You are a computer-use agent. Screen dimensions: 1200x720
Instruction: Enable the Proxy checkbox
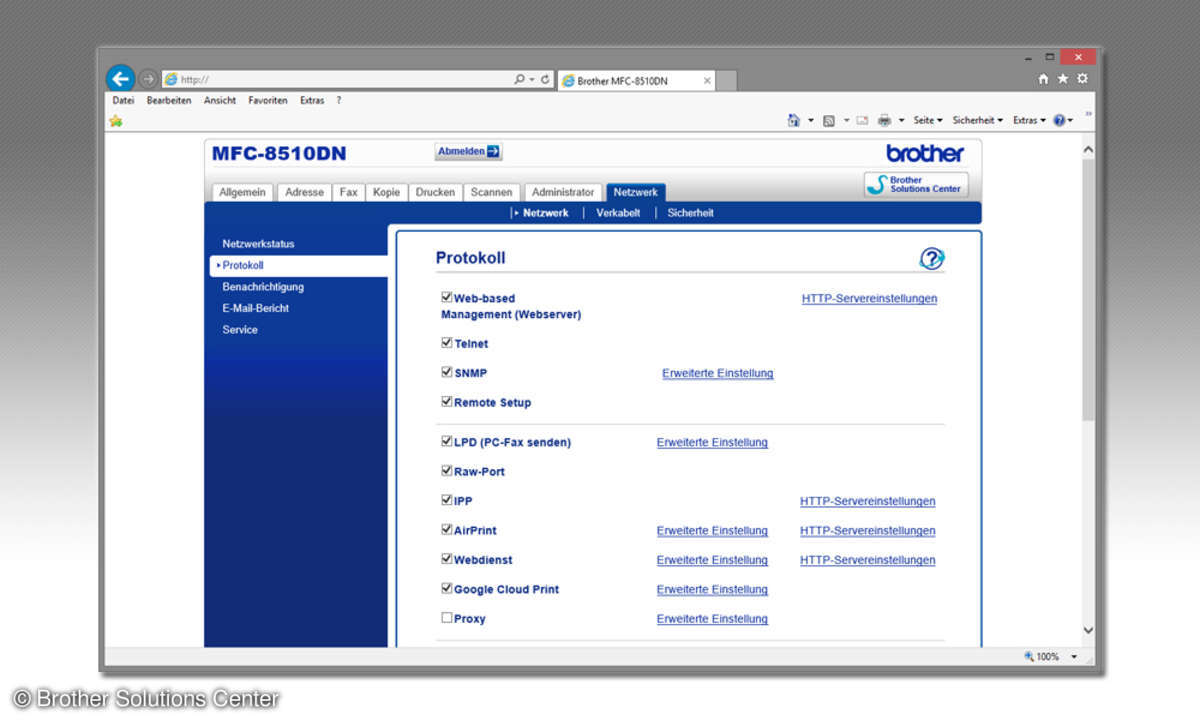click(x=446, y=618)
